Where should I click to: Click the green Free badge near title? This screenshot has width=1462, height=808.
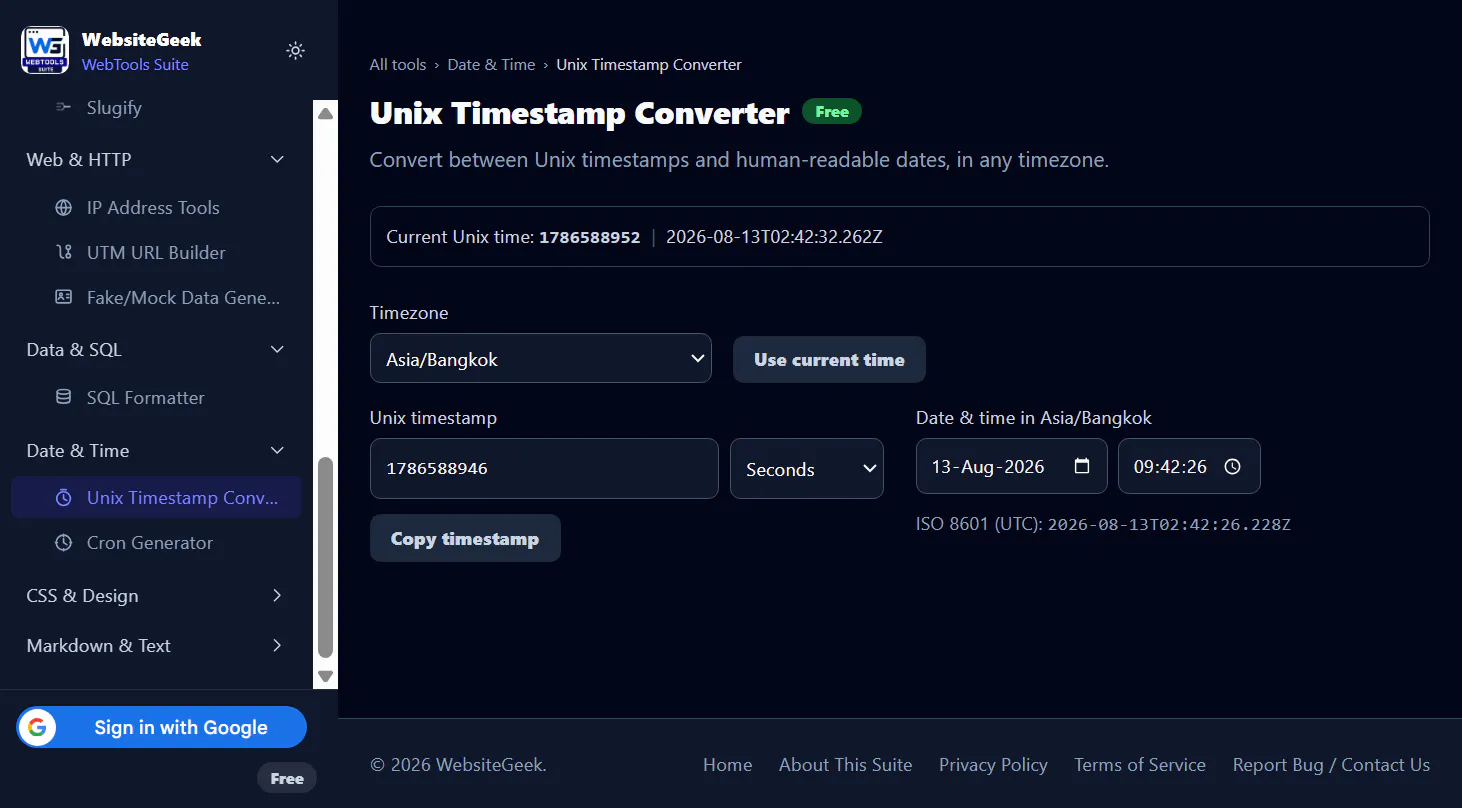[x=832, y=112]
